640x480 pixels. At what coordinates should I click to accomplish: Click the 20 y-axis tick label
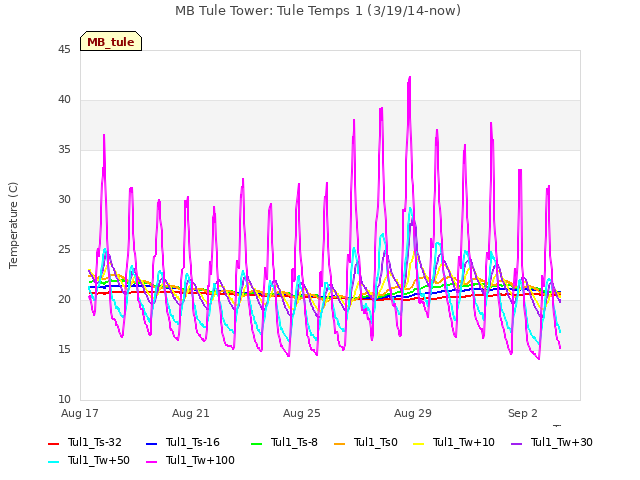pos(64,300)
